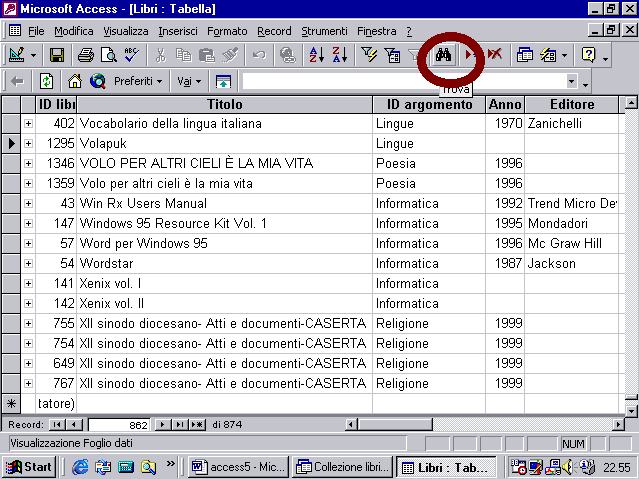639x479 pixels.
Task: Expand the Xenix vol. II row
Action: point(28,303)
